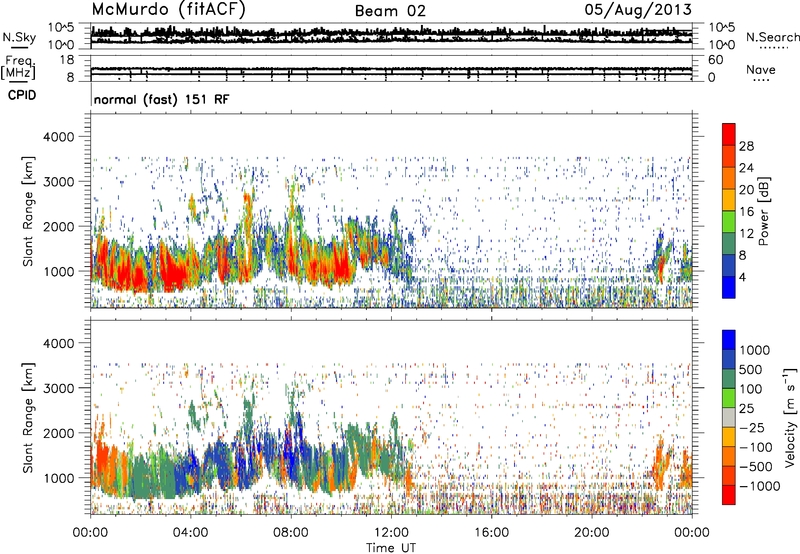Click the light green band of power colorbar
This screenshot has height=554, width=800.
[x=729, y=222]
